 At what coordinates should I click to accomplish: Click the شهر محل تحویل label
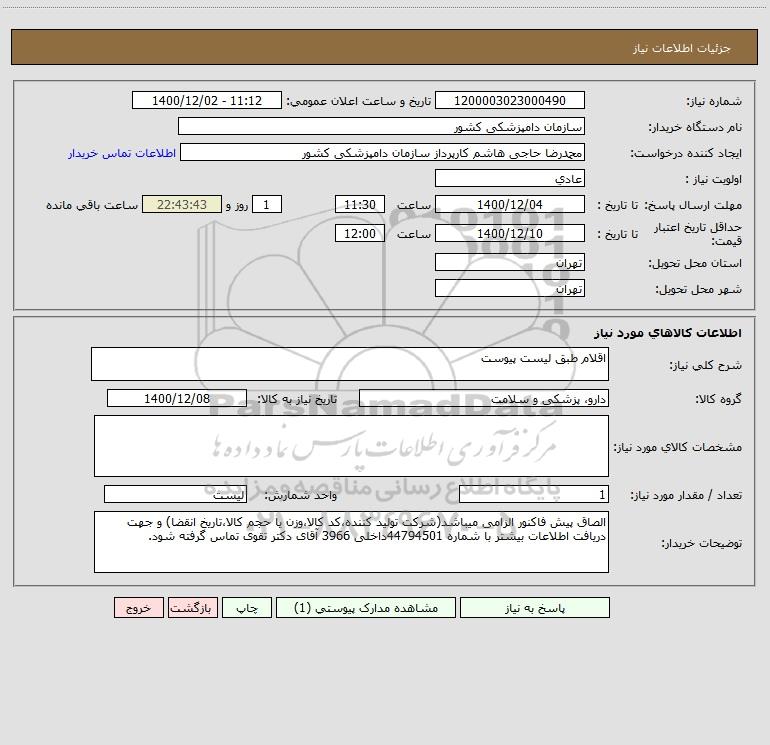coord(699,290)
